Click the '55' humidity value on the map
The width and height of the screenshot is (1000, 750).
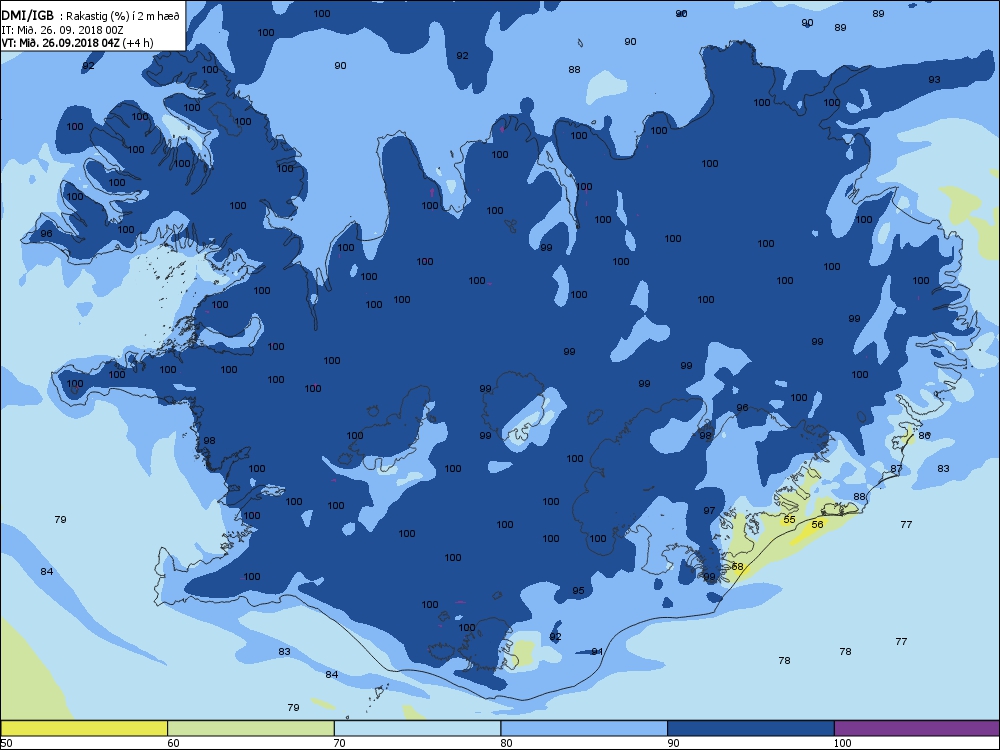coord(790,519)
